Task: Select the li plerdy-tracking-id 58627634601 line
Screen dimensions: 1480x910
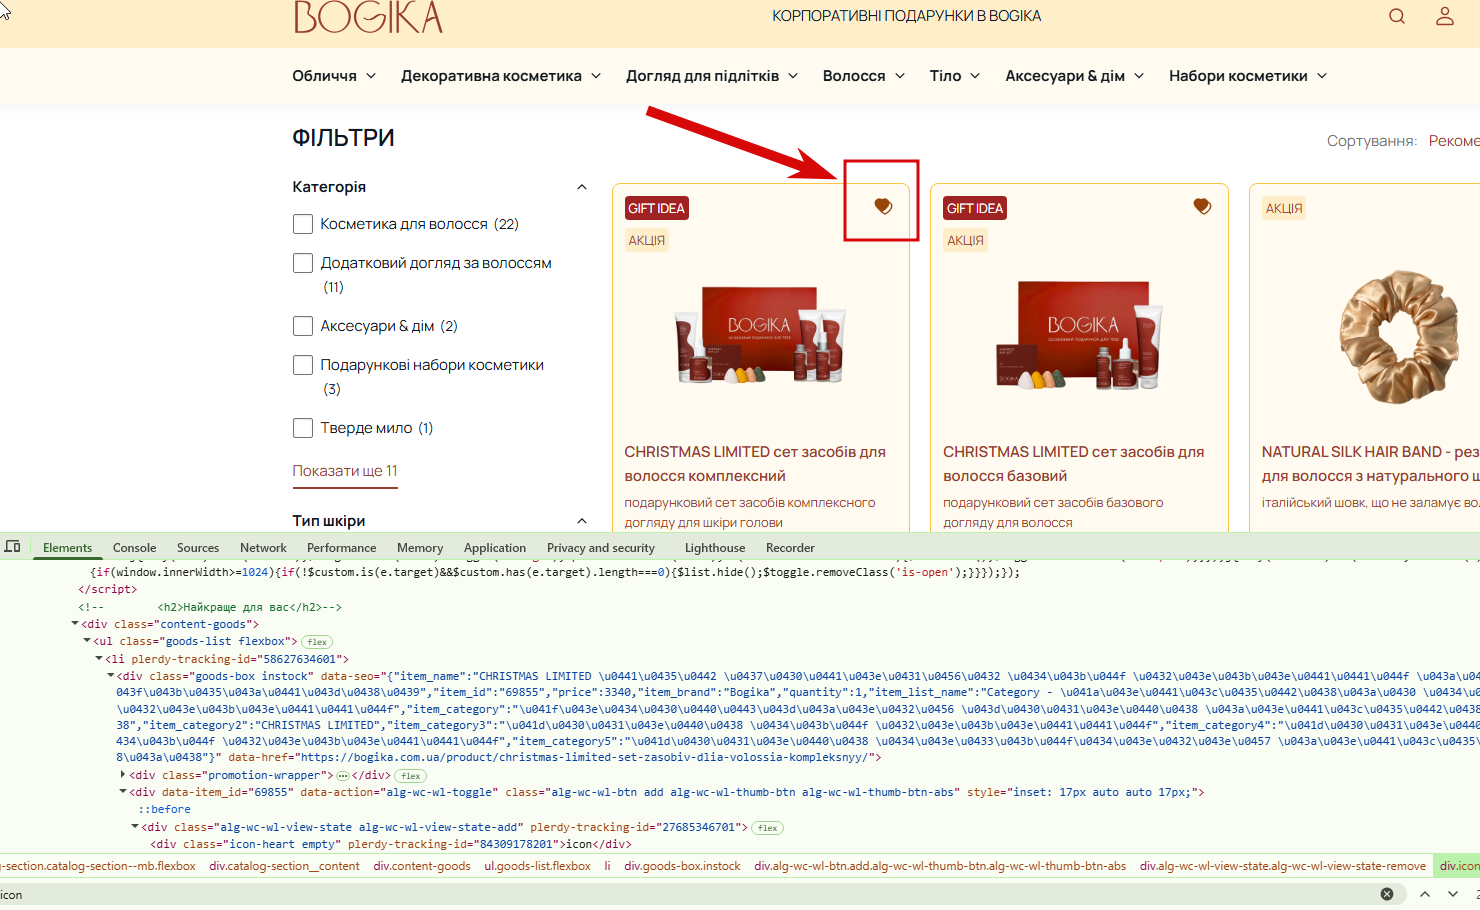Action: tap(227, 659)
